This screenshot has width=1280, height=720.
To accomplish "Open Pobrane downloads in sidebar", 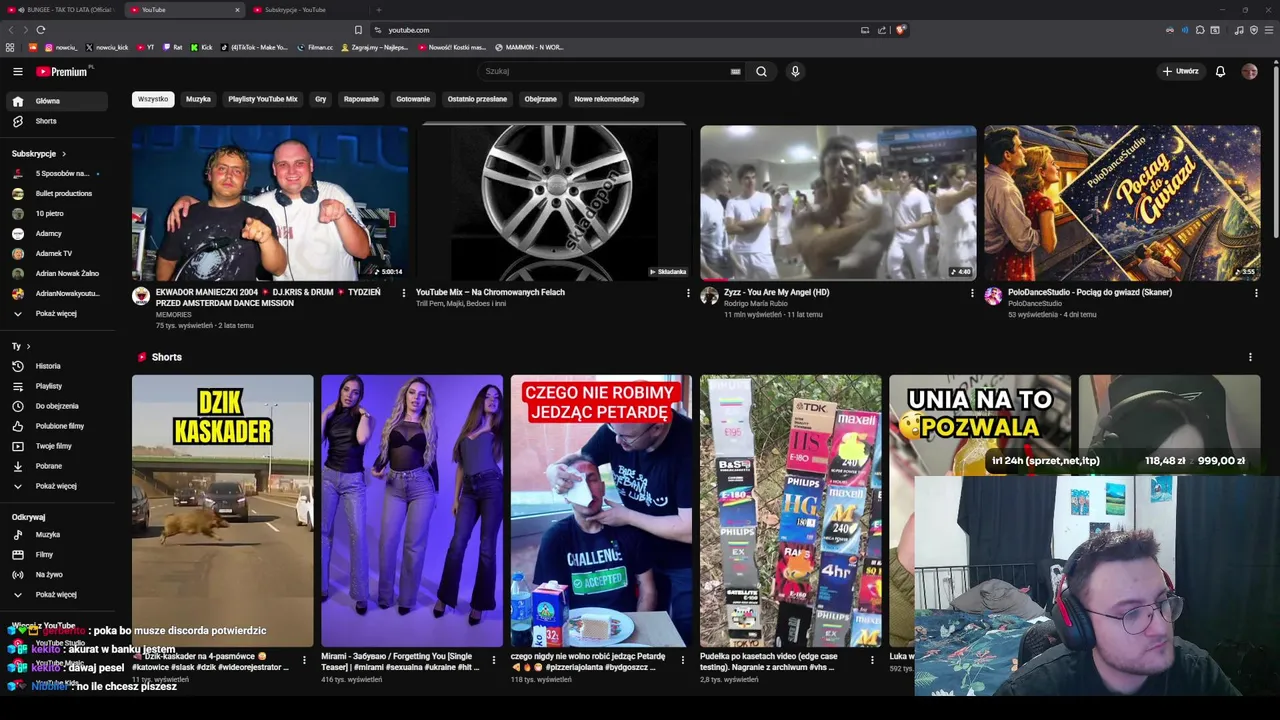I will point(57,466).
